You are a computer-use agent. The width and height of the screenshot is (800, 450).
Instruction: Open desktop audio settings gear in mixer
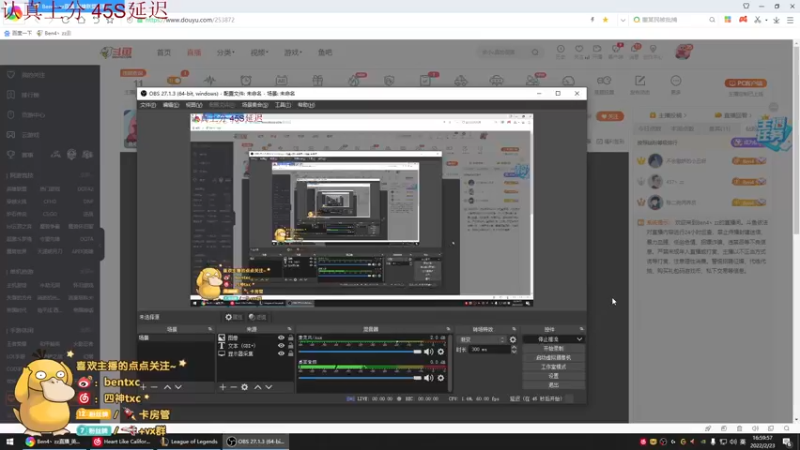coord(441,378)
